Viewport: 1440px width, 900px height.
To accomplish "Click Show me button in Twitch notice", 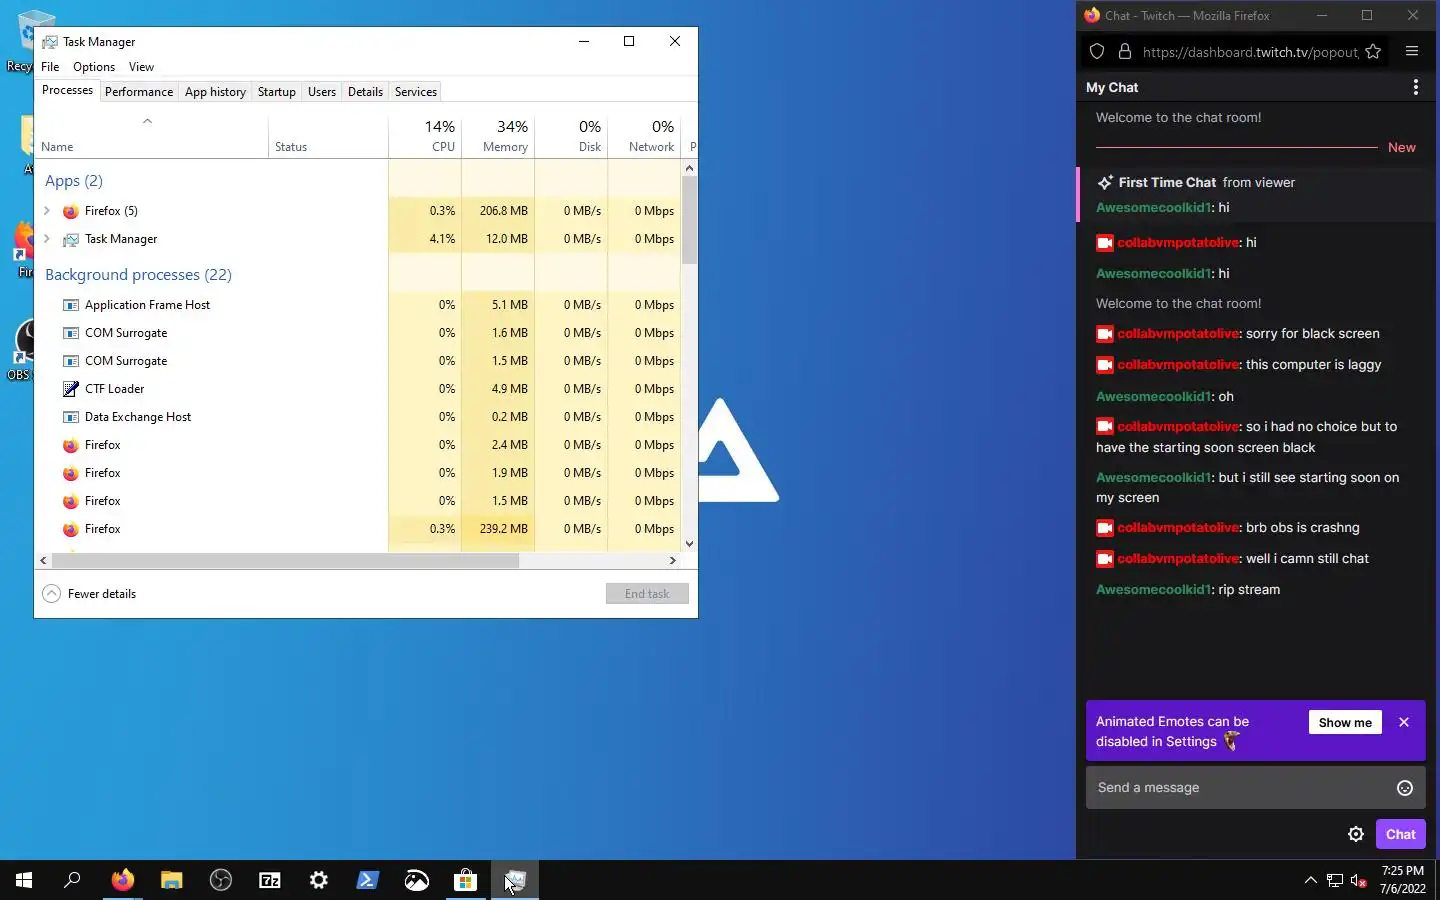I will click(1345, 722).
